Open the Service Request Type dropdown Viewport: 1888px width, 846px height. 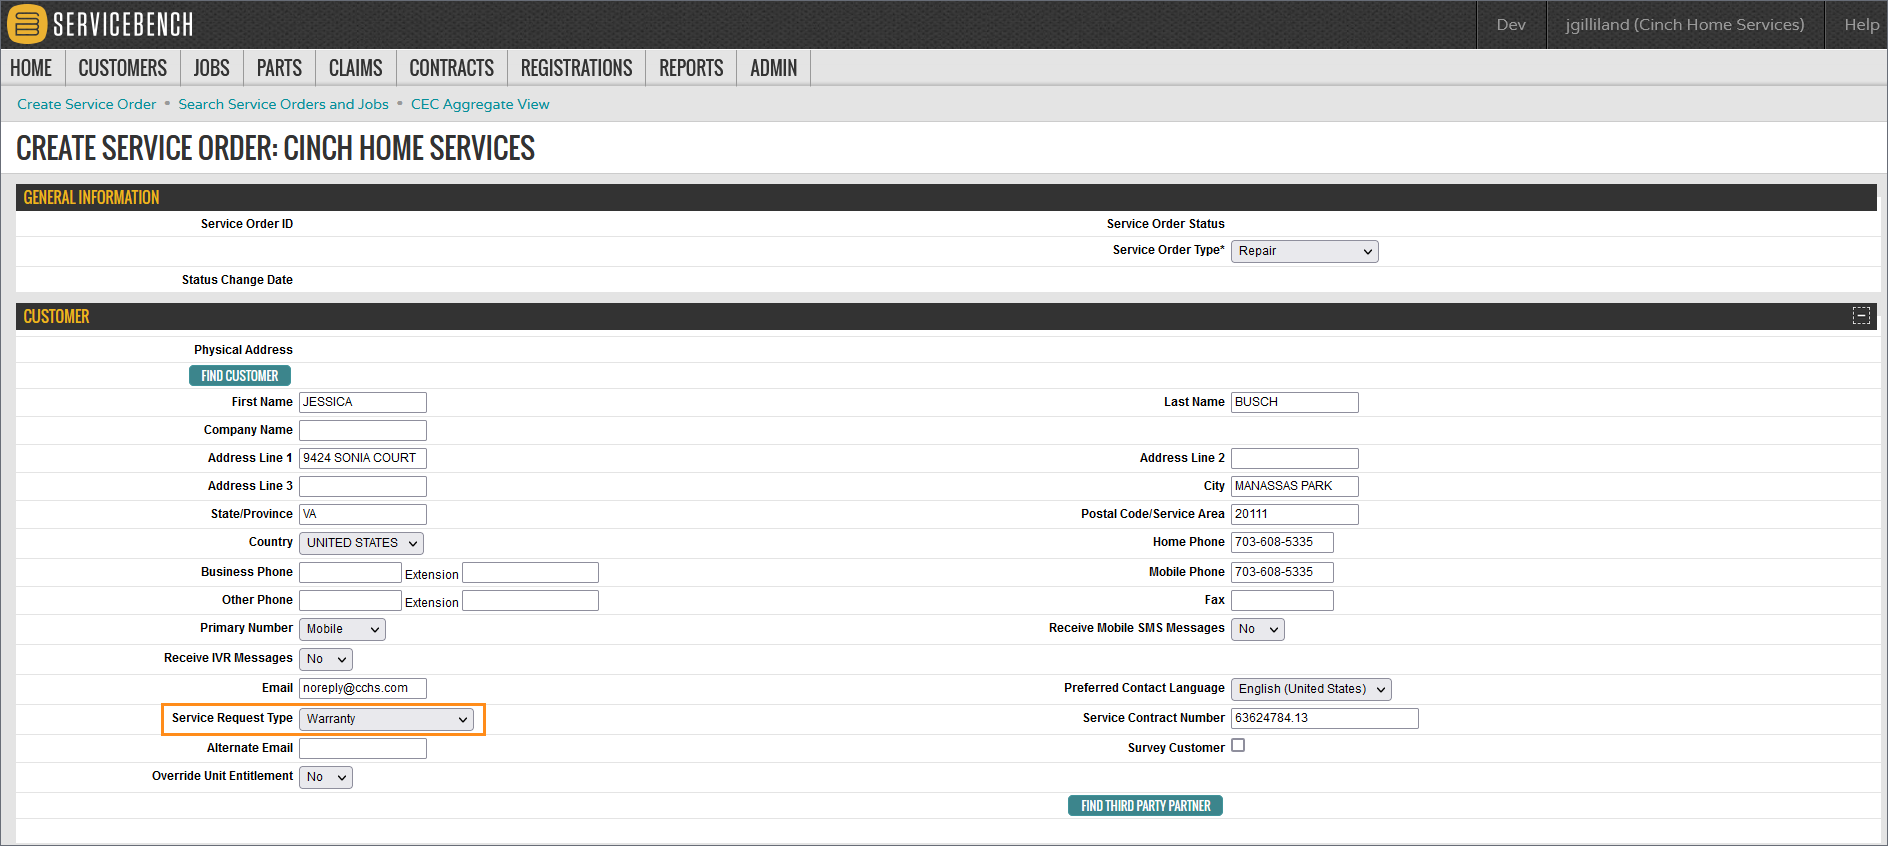pos(386,719)
